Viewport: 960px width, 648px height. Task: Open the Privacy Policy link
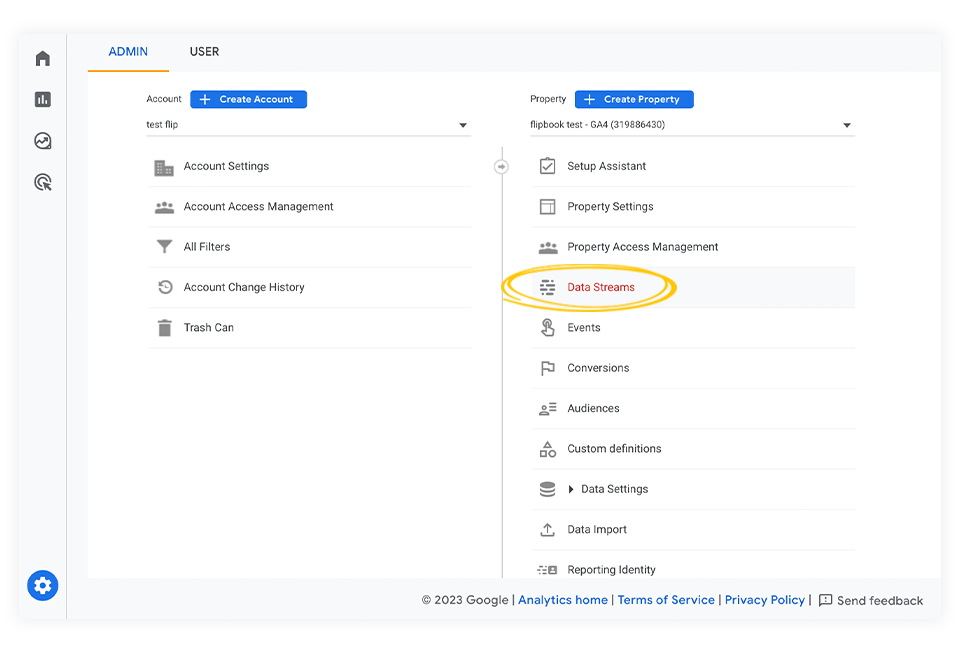(x=764, y=600)
